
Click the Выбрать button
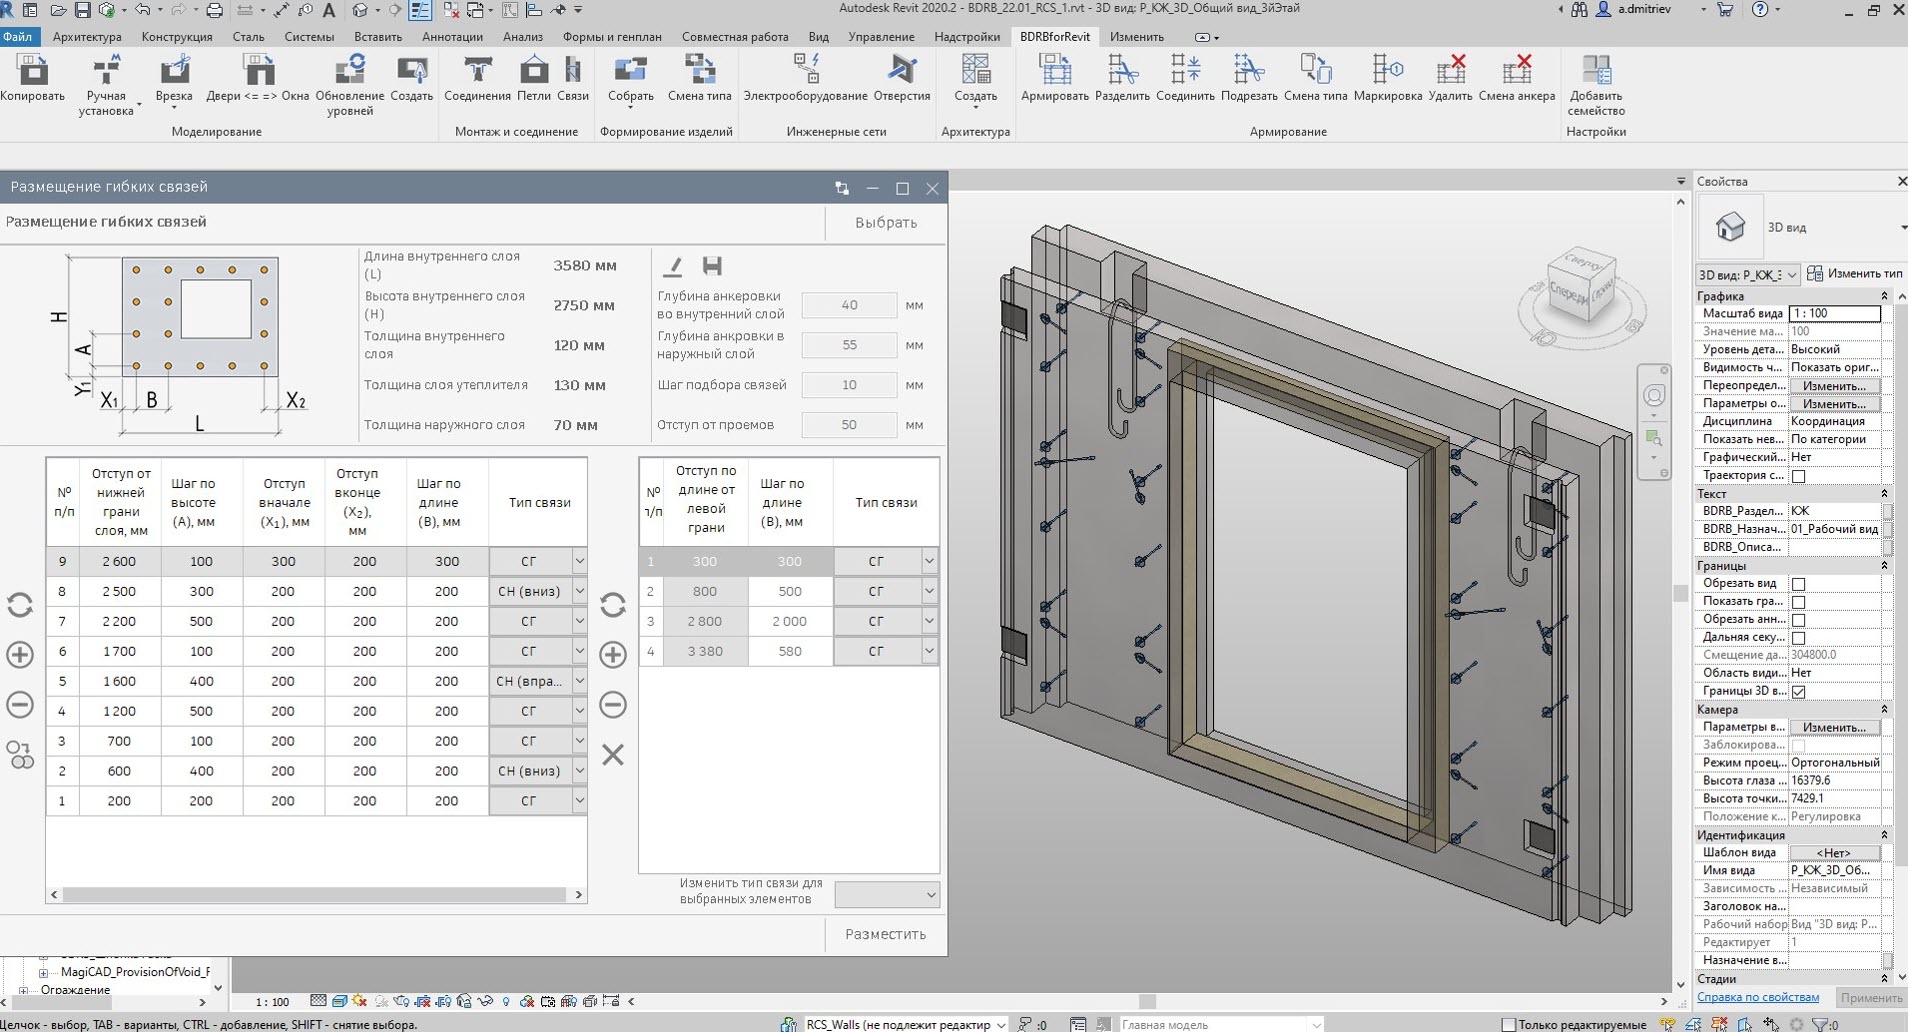(886, 223)
